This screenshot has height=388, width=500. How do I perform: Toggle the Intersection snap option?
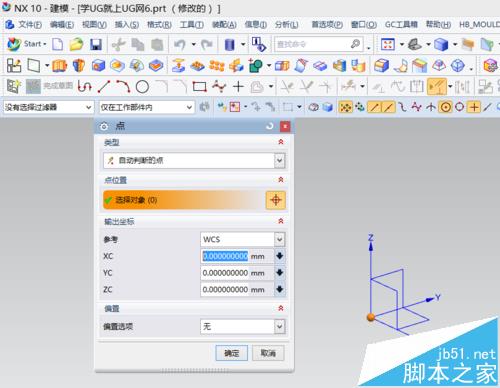click(431, 107)
